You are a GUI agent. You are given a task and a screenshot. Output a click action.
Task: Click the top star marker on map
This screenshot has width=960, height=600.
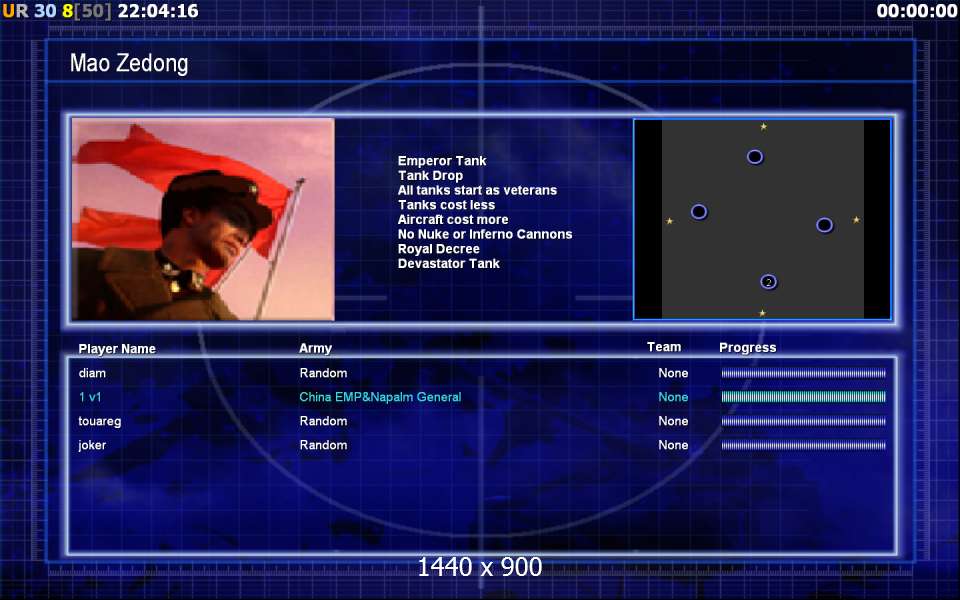pyautogui.click(x=764, y=127)
